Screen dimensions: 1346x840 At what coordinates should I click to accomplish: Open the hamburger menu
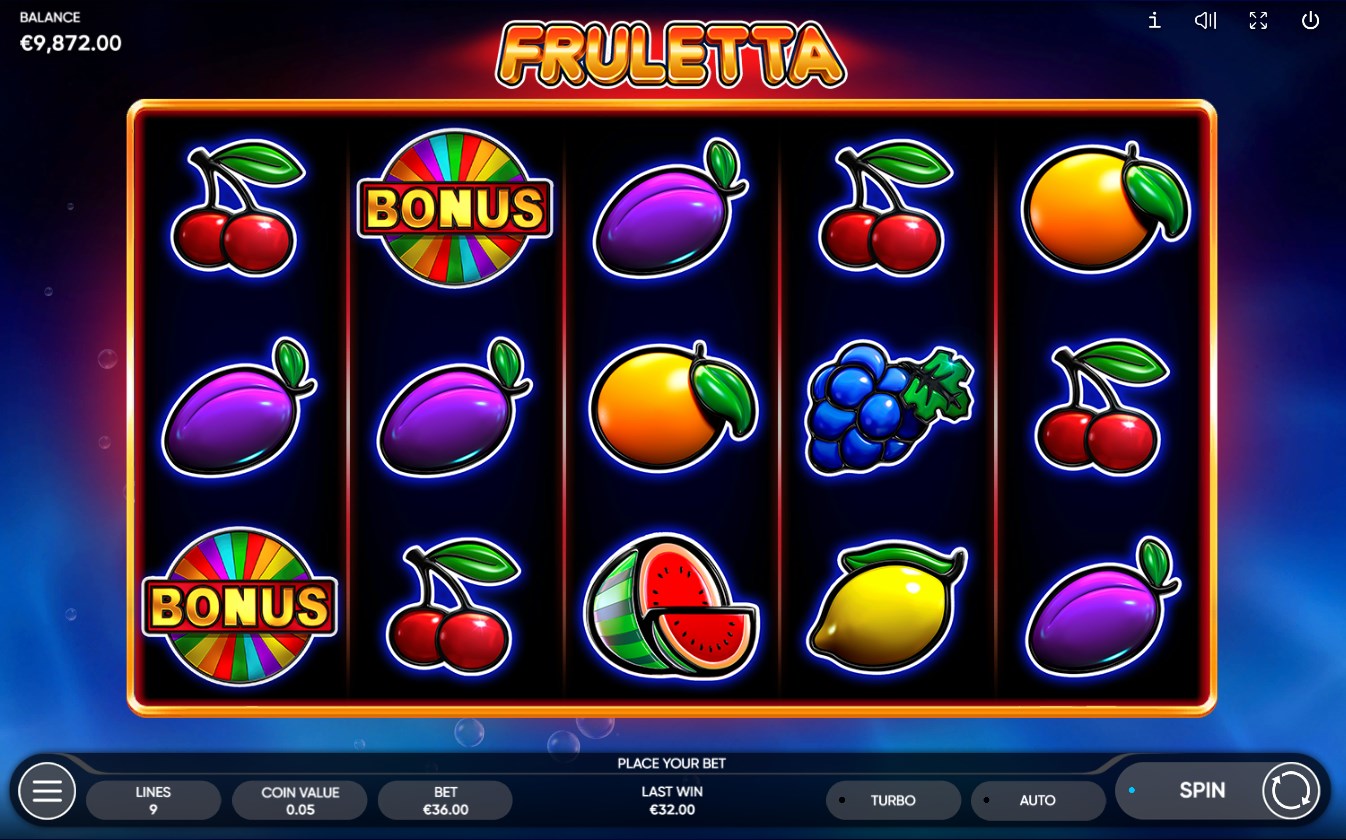coord(47,792)
